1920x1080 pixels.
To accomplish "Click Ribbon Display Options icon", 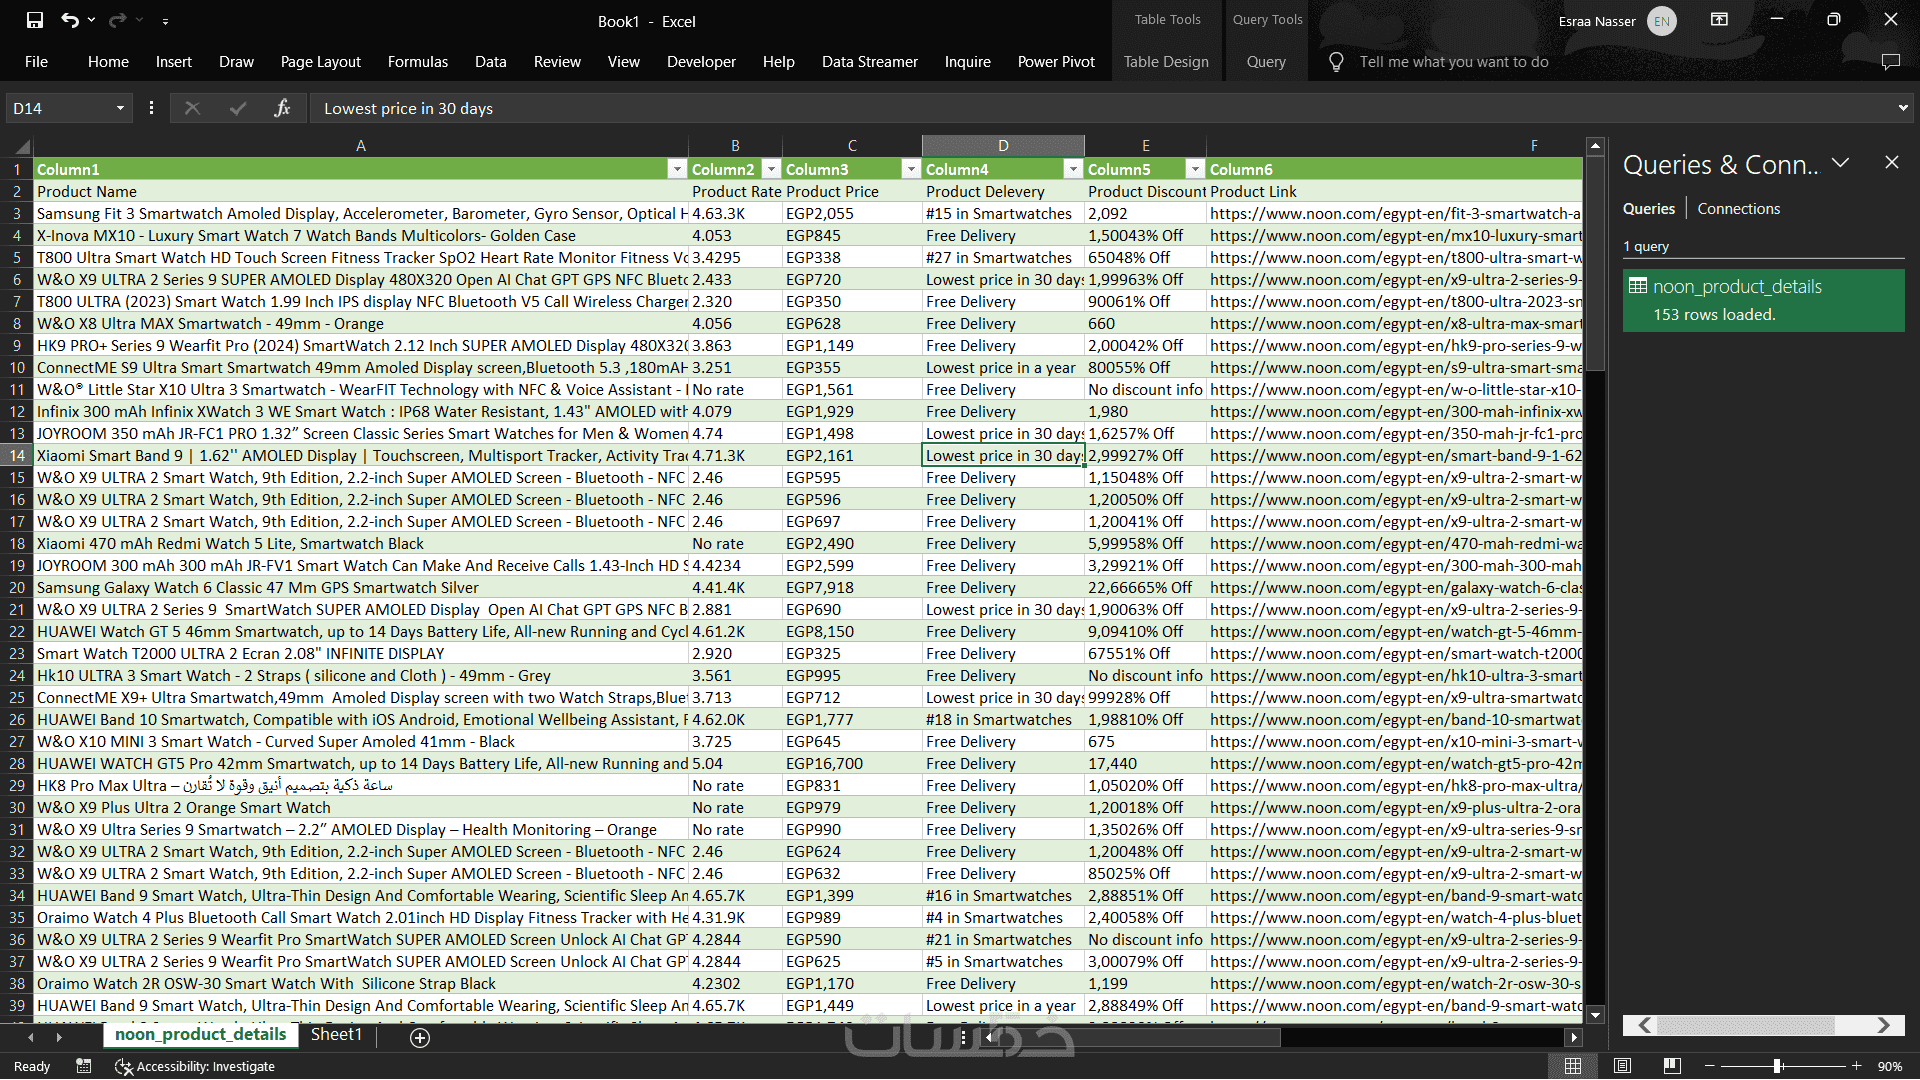I will 1719,20.
